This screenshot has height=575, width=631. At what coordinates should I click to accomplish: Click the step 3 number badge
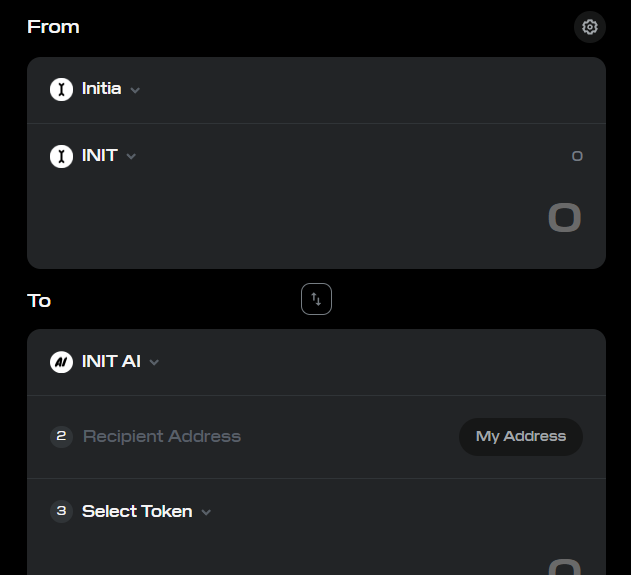61,511
